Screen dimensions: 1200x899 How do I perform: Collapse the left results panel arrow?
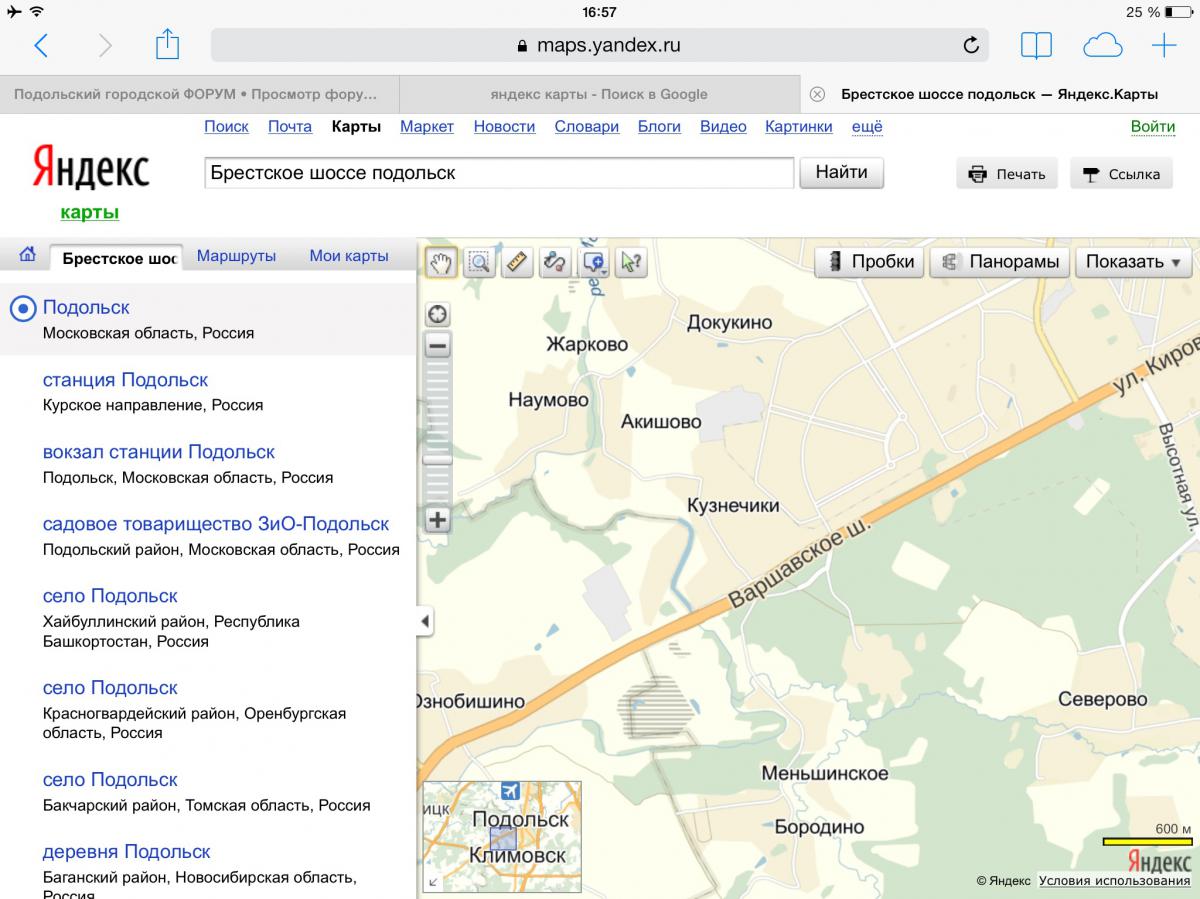425,622
